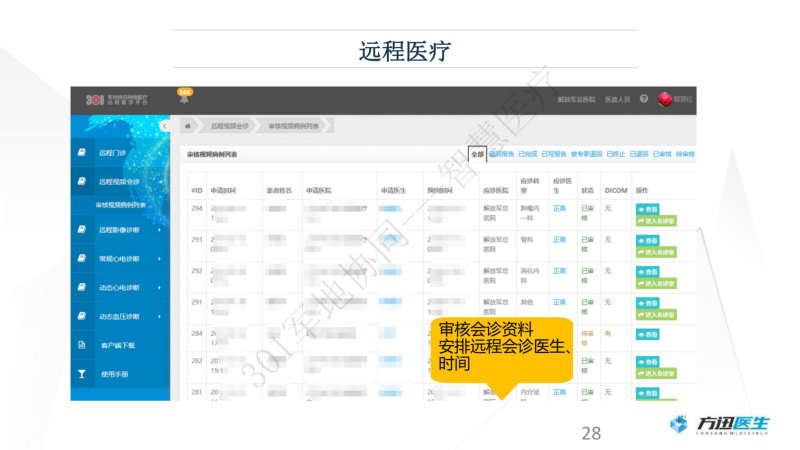Toggle the 远程视频会诊 menu arrow
Image resolution: width=800 pixels, height=450 pixels.
point(160,182)
